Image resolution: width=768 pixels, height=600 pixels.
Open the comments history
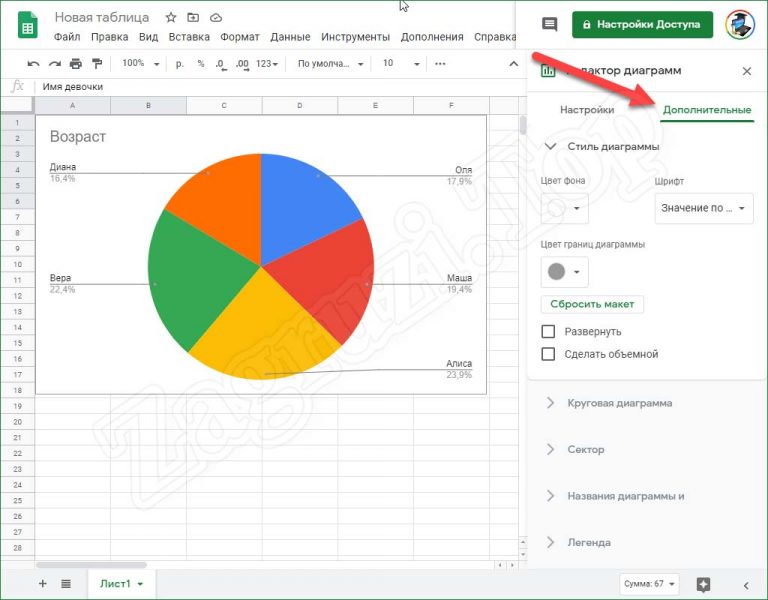(x=550, y=24)
